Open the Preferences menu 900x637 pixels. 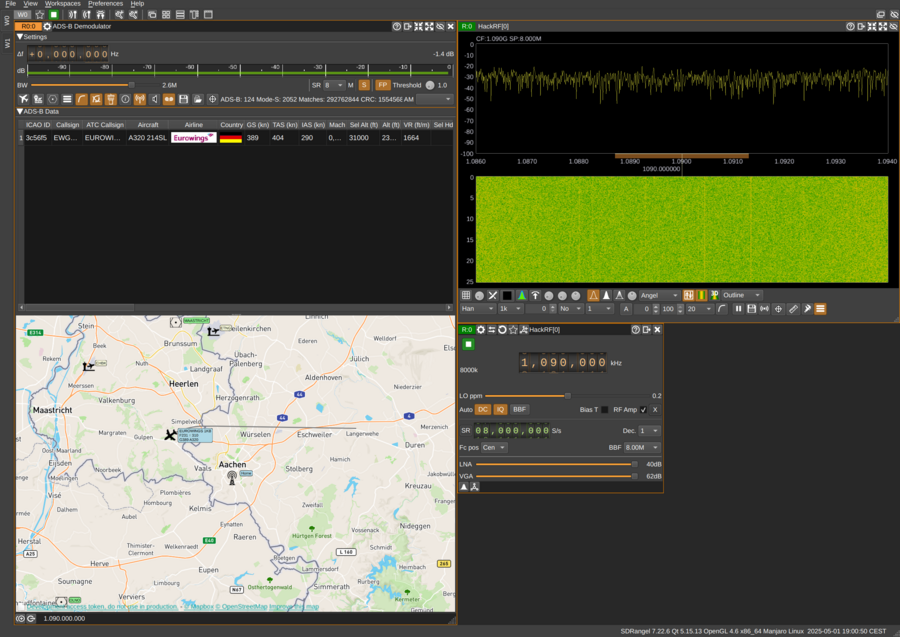tap(105, 3)
